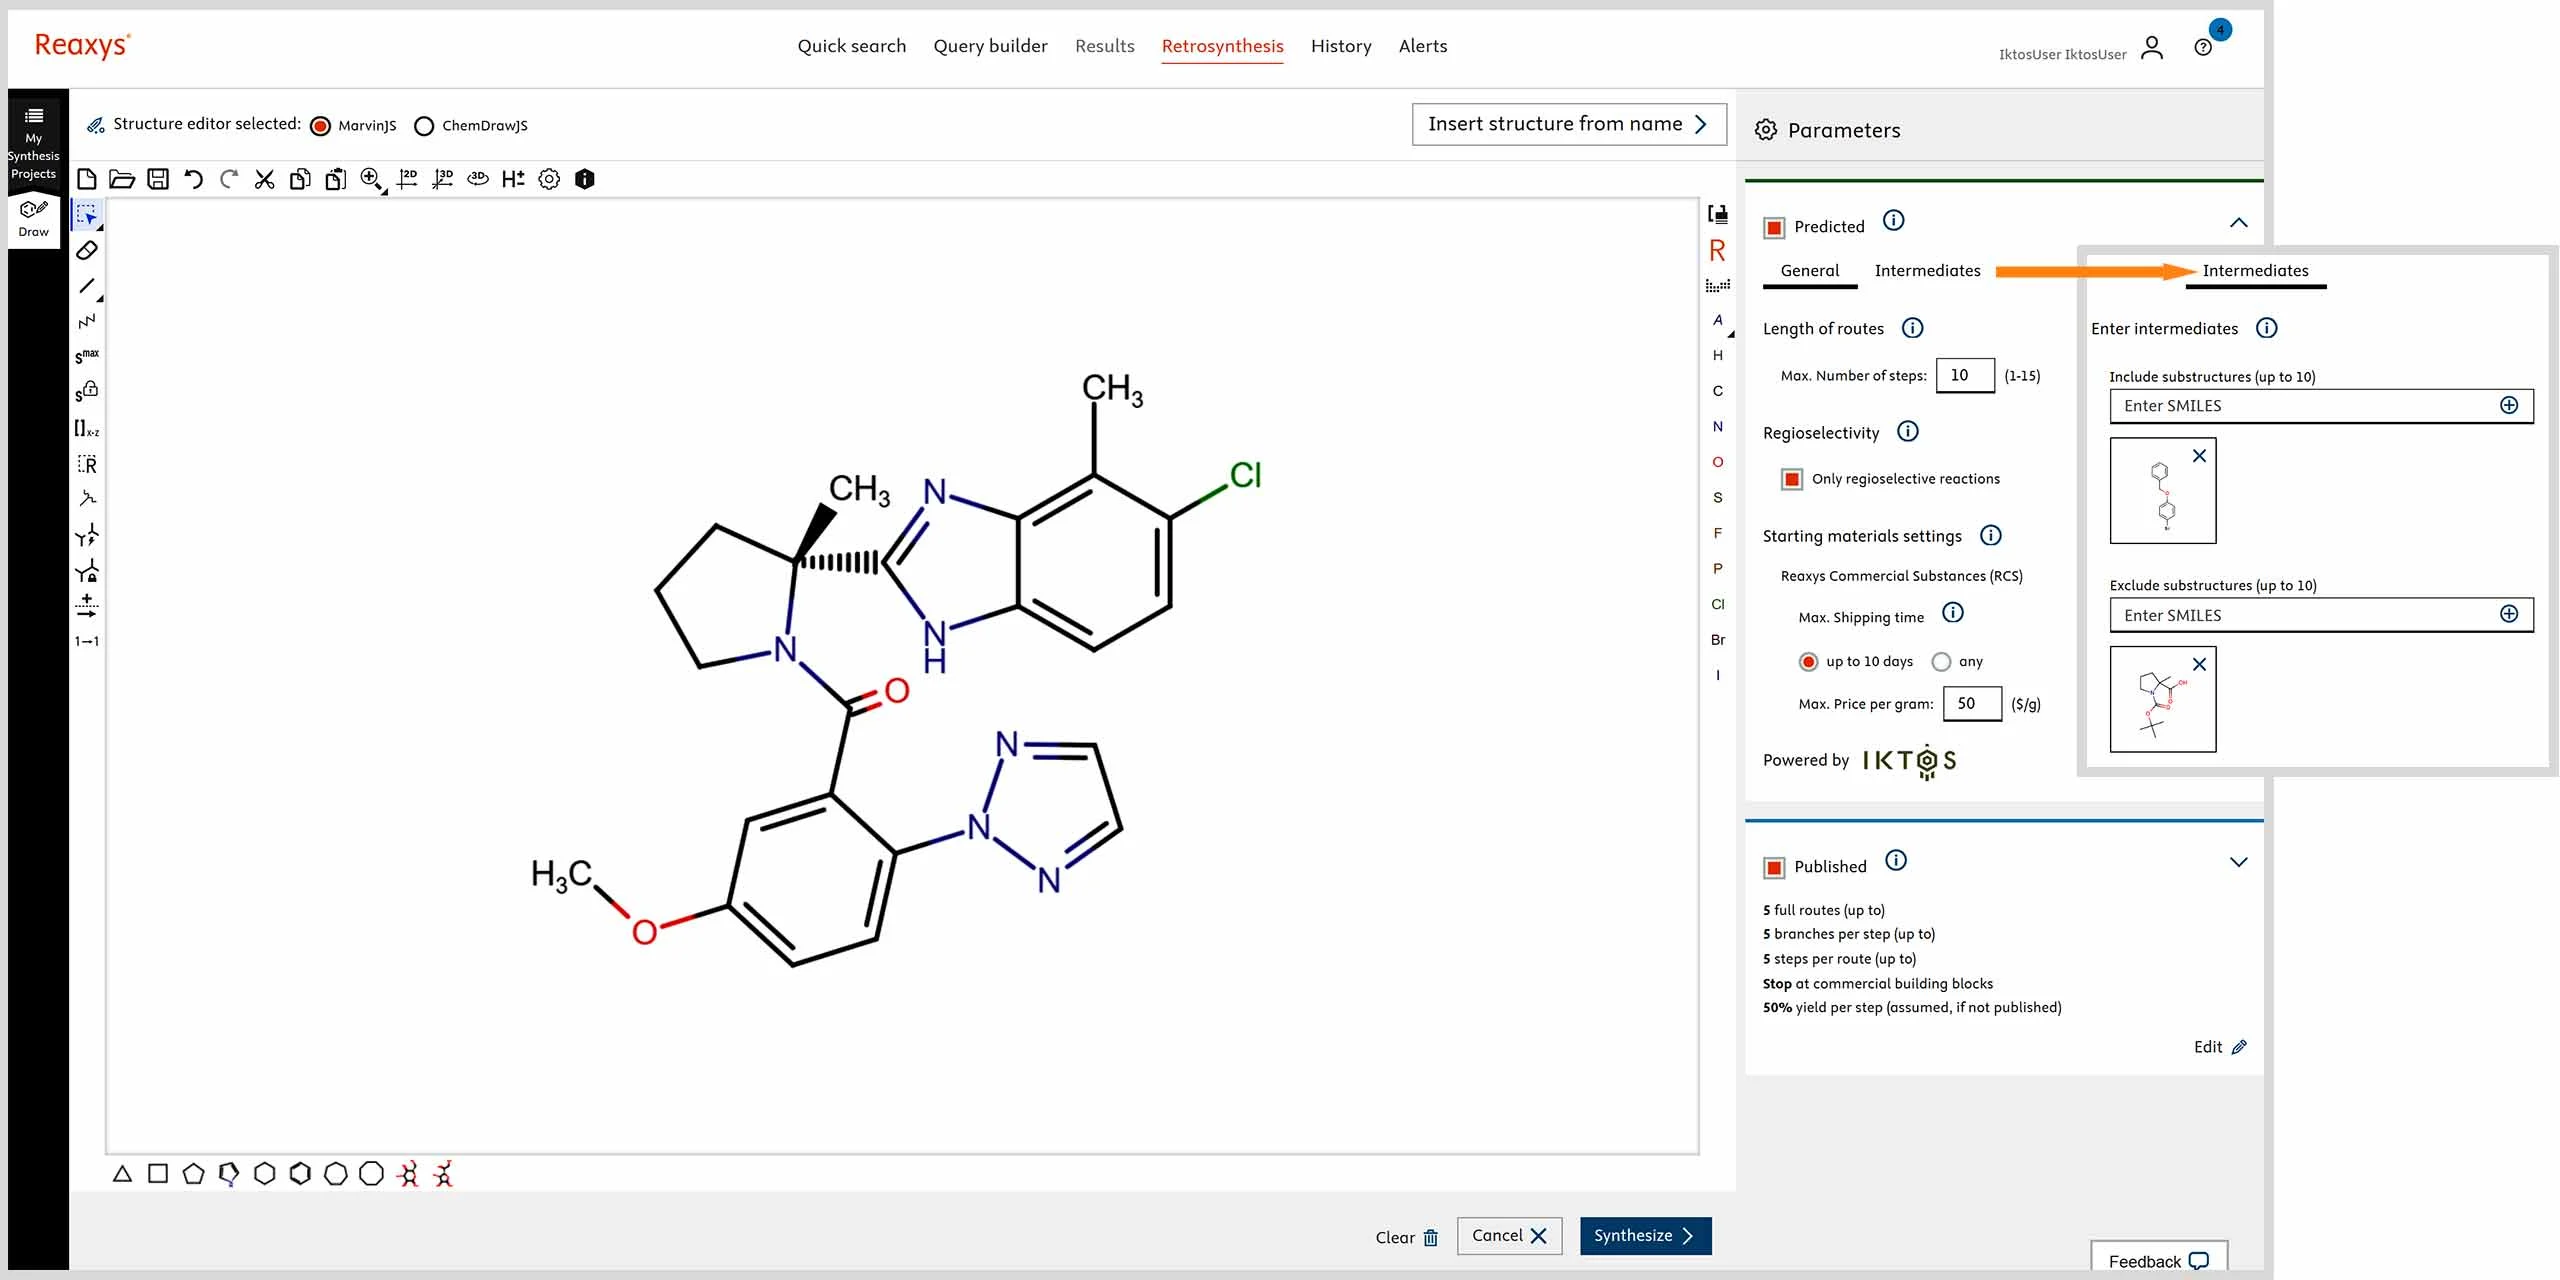The width and height of the screenshot is (2560, 1280).
Task: Select the single bond drawing tool
Action: pyautogui.click(x=87, y=286)
